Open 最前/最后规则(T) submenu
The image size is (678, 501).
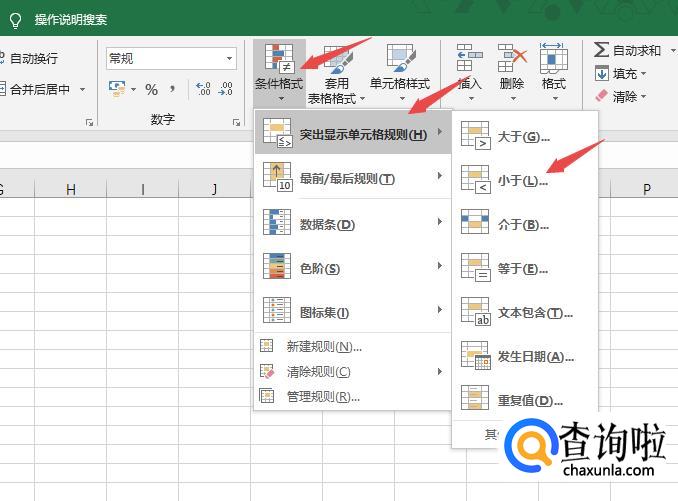click(353, 178)
